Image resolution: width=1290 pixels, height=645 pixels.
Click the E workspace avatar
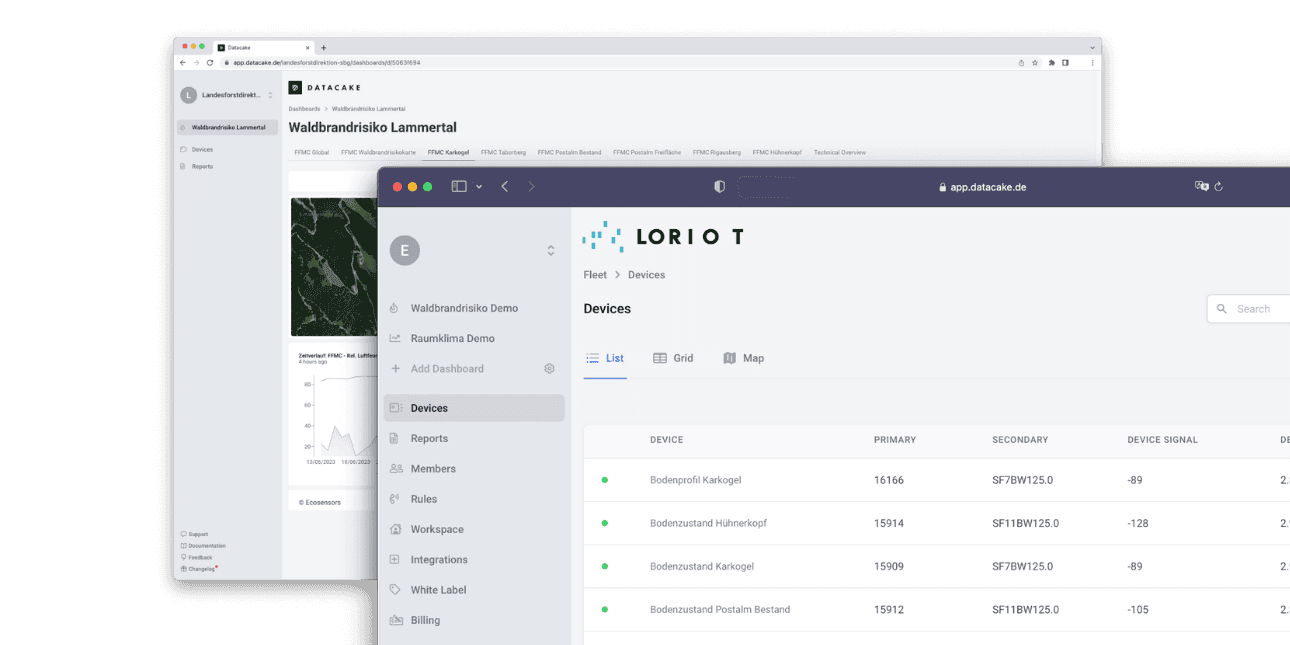[x=404, y=251]
